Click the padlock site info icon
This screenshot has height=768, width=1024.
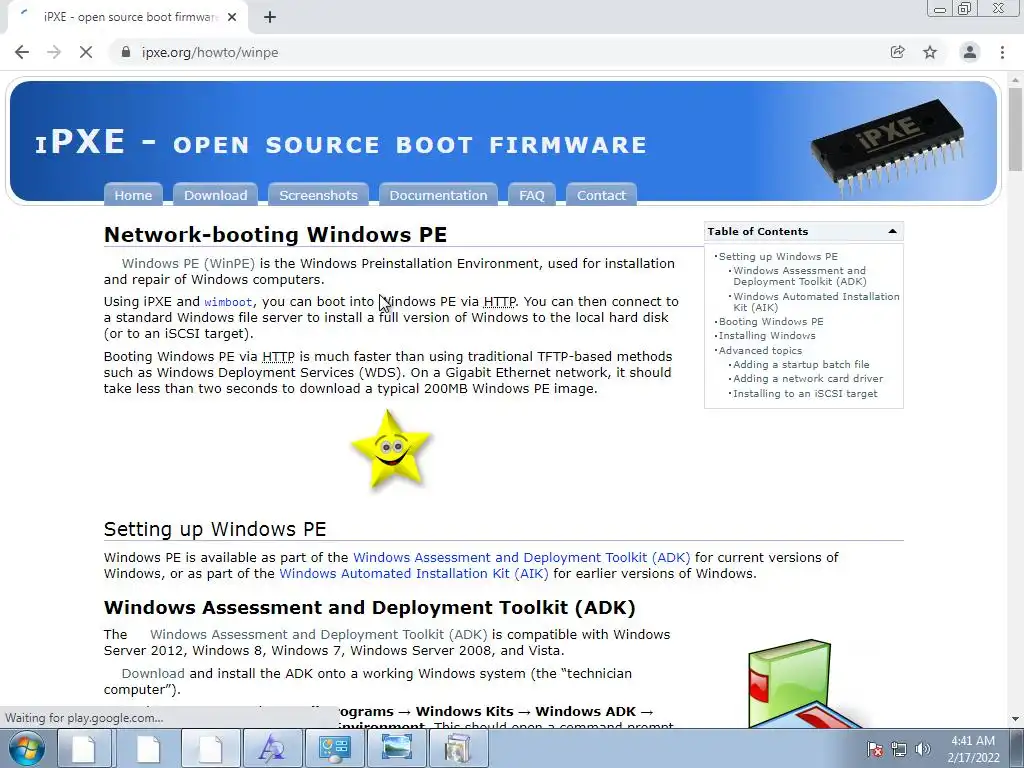(126, 52)
